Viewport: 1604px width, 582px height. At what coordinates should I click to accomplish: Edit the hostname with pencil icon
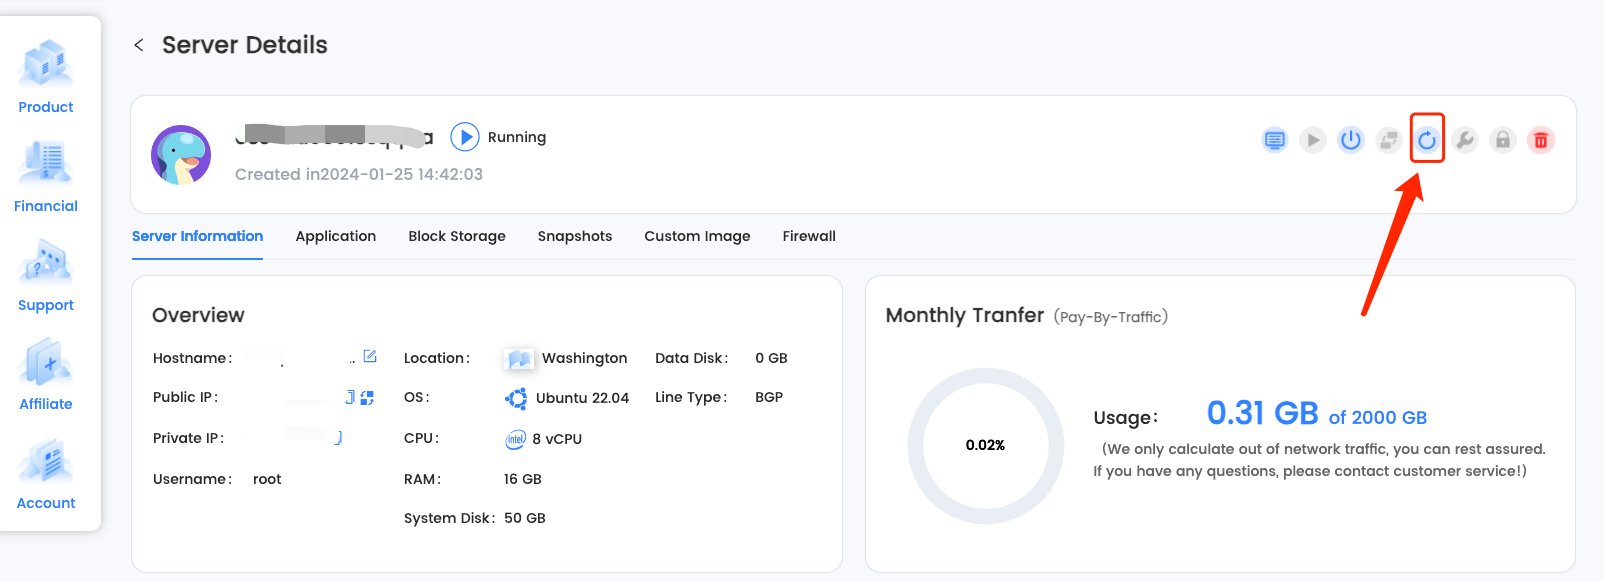pos(370,356)
